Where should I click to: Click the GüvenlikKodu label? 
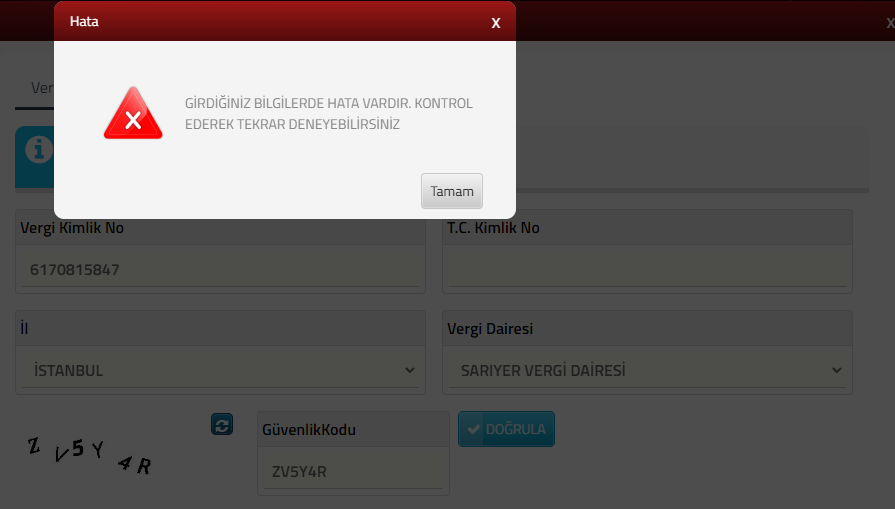[x=309, y=430]
